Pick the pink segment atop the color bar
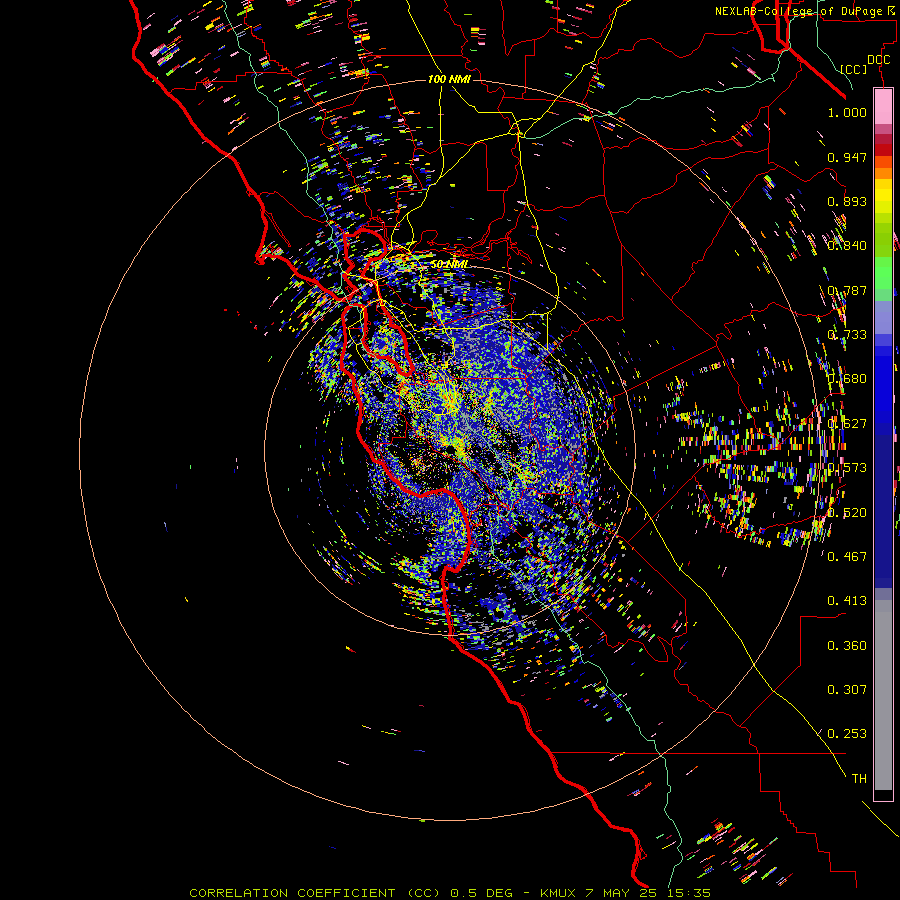This screenshot has width=900, height=900. (883, 106)
